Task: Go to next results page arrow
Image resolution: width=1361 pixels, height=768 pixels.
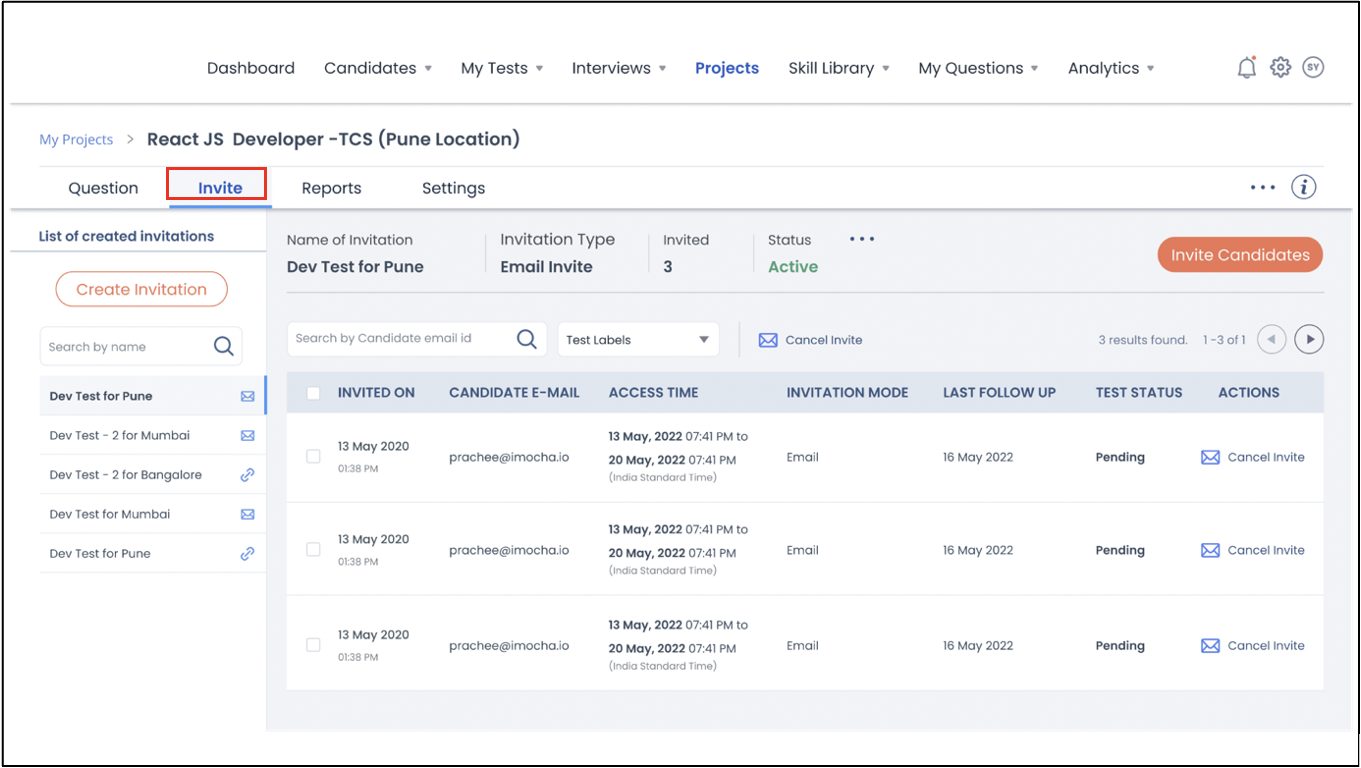Action: point(1309,339)
